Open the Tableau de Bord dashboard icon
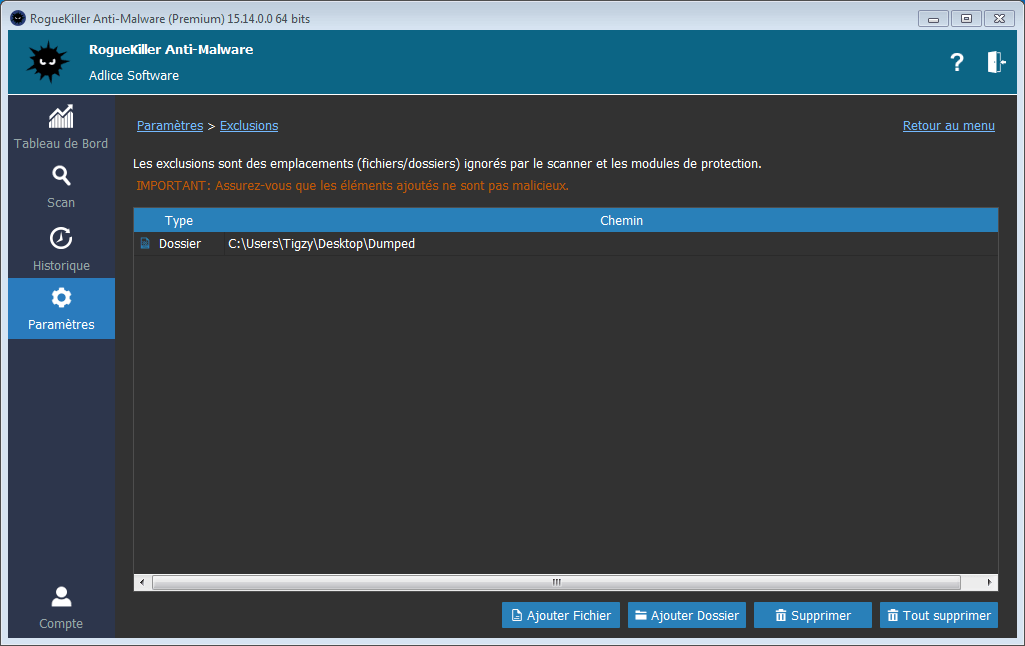Image resolution: width=1025 pixels, height=646 pixels. coord(61,117)
